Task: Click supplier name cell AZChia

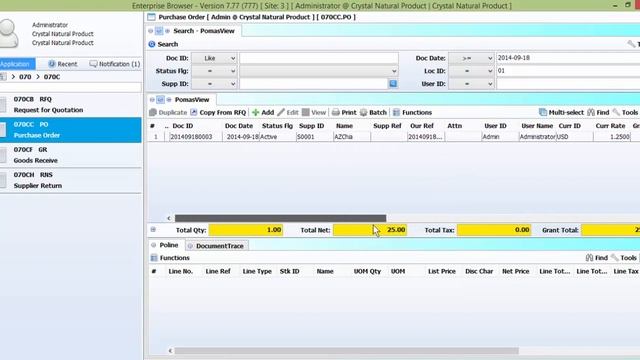Action: coord(352,137)
